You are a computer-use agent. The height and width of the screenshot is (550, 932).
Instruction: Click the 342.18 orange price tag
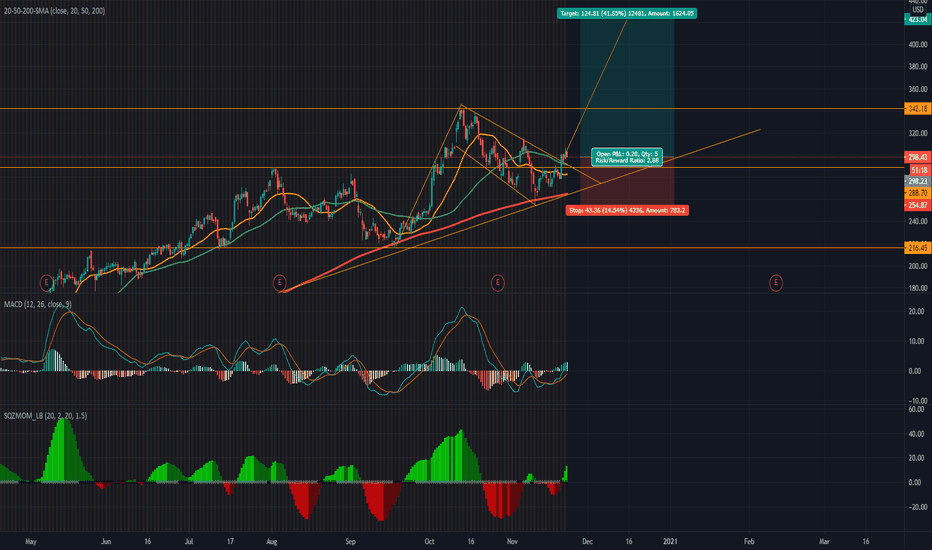[x=917, y=109]
